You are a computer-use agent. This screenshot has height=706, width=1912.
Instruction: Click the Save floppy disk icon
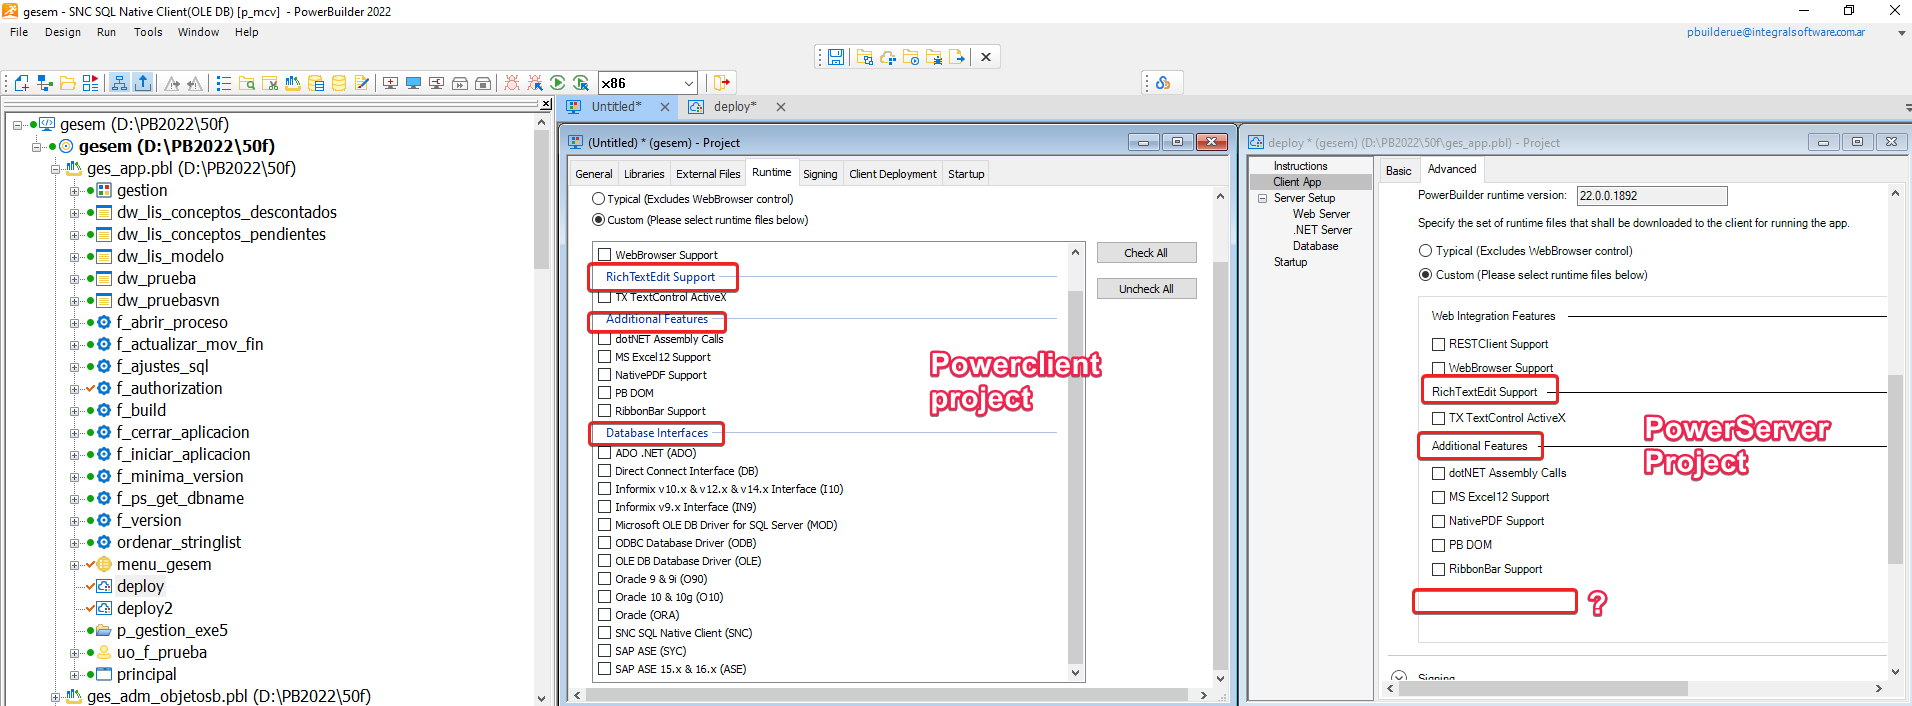(836, 57)
